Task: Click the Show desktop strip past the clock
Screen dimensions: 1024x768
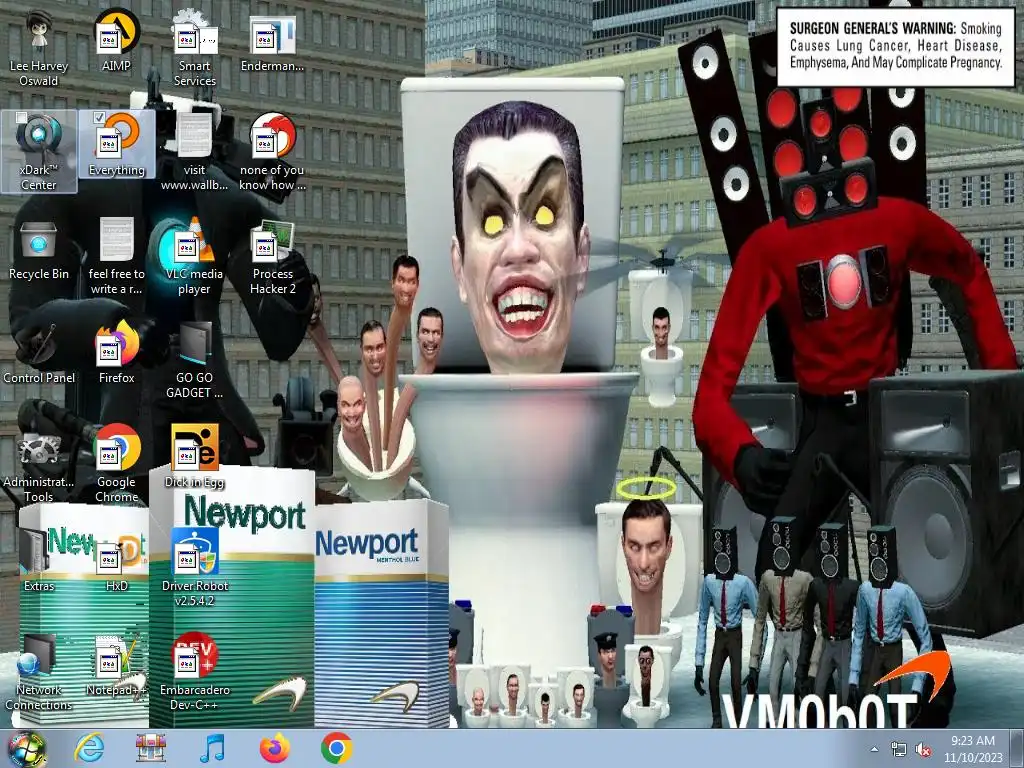Action: point(1017,748)
